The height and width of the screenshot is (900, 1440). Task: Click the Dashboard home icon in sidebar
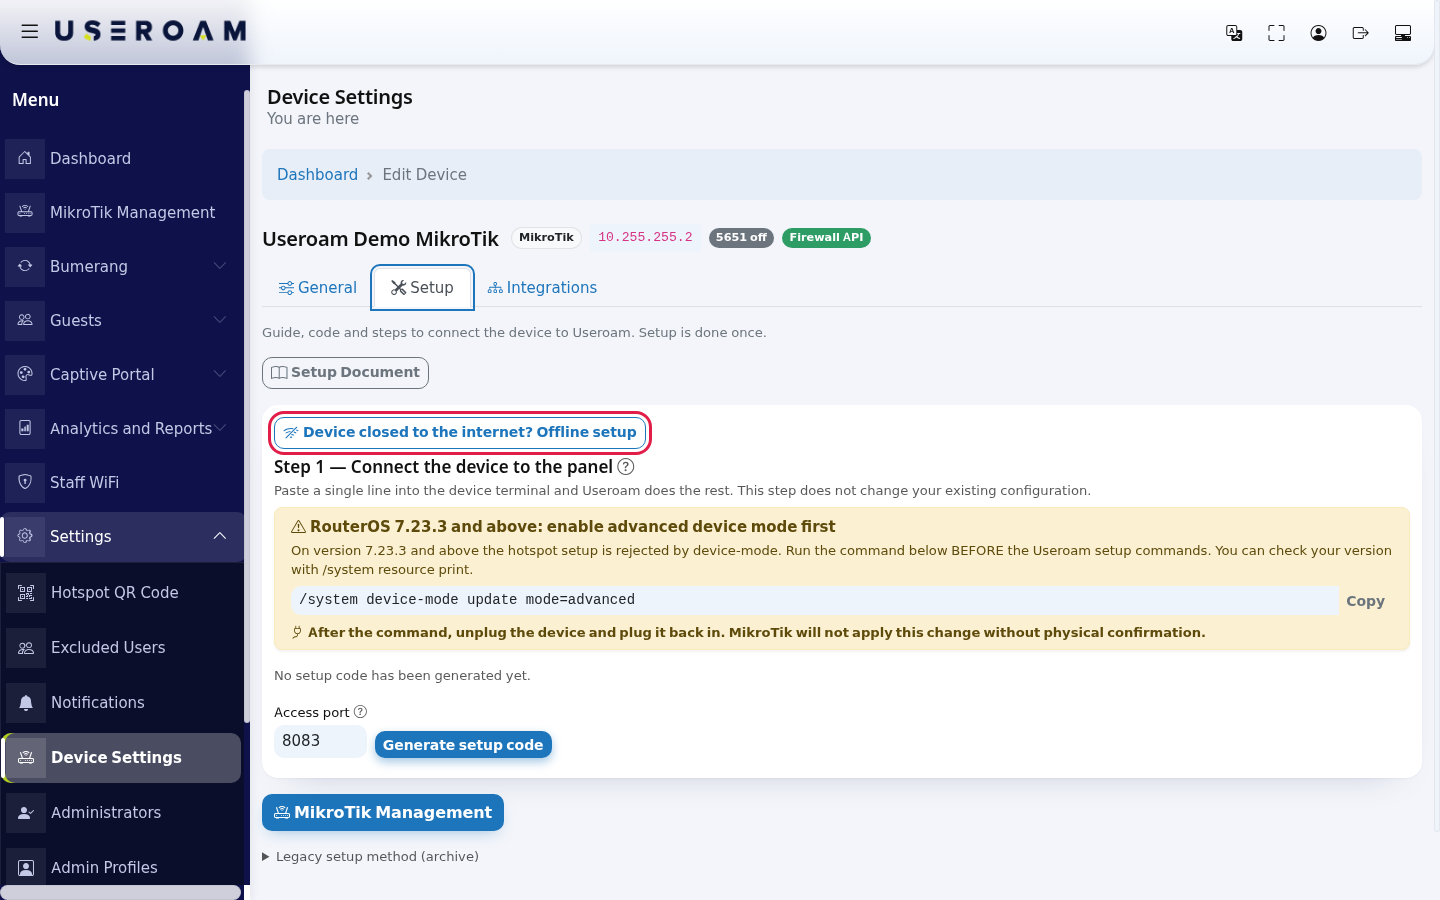pyautogui.click(x=25, y=158)
